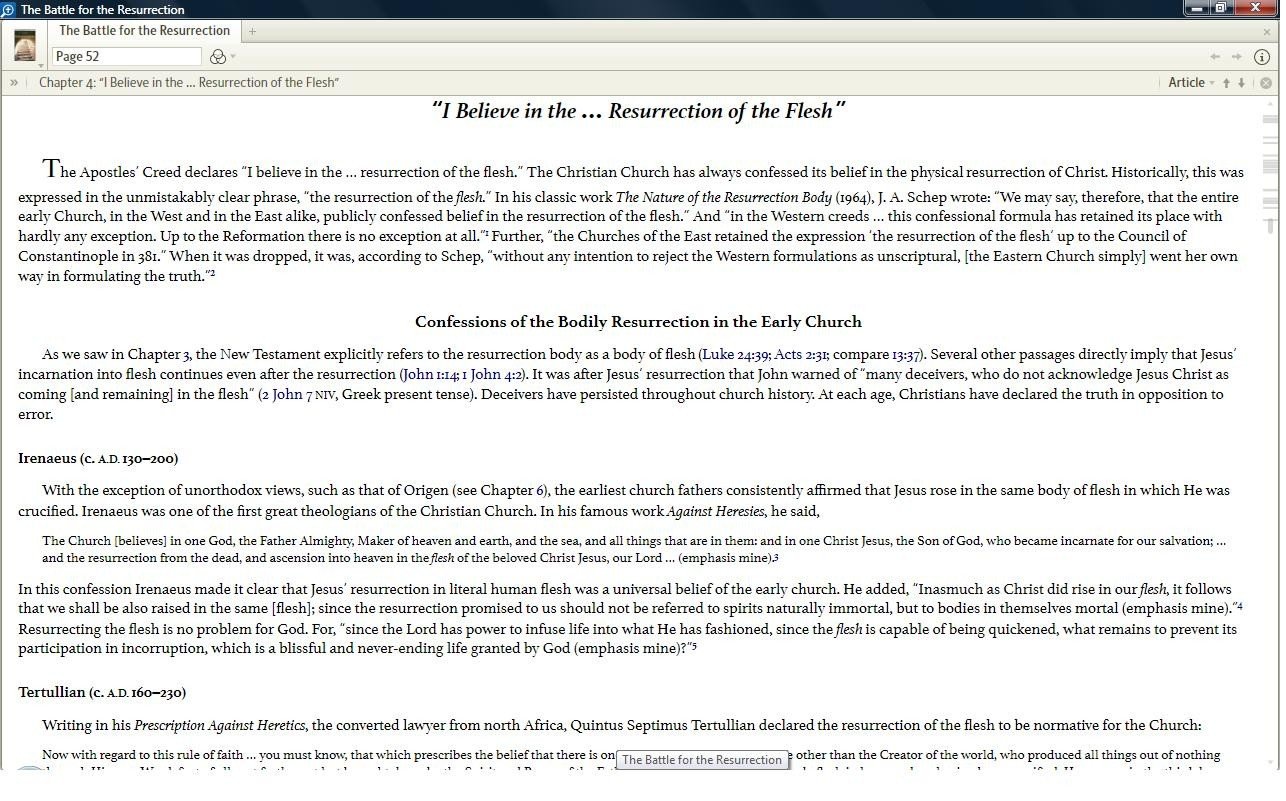Open Acts 2:31 scripture link
The height and width of the screenshot is (801, 1286).
(801, 354)
